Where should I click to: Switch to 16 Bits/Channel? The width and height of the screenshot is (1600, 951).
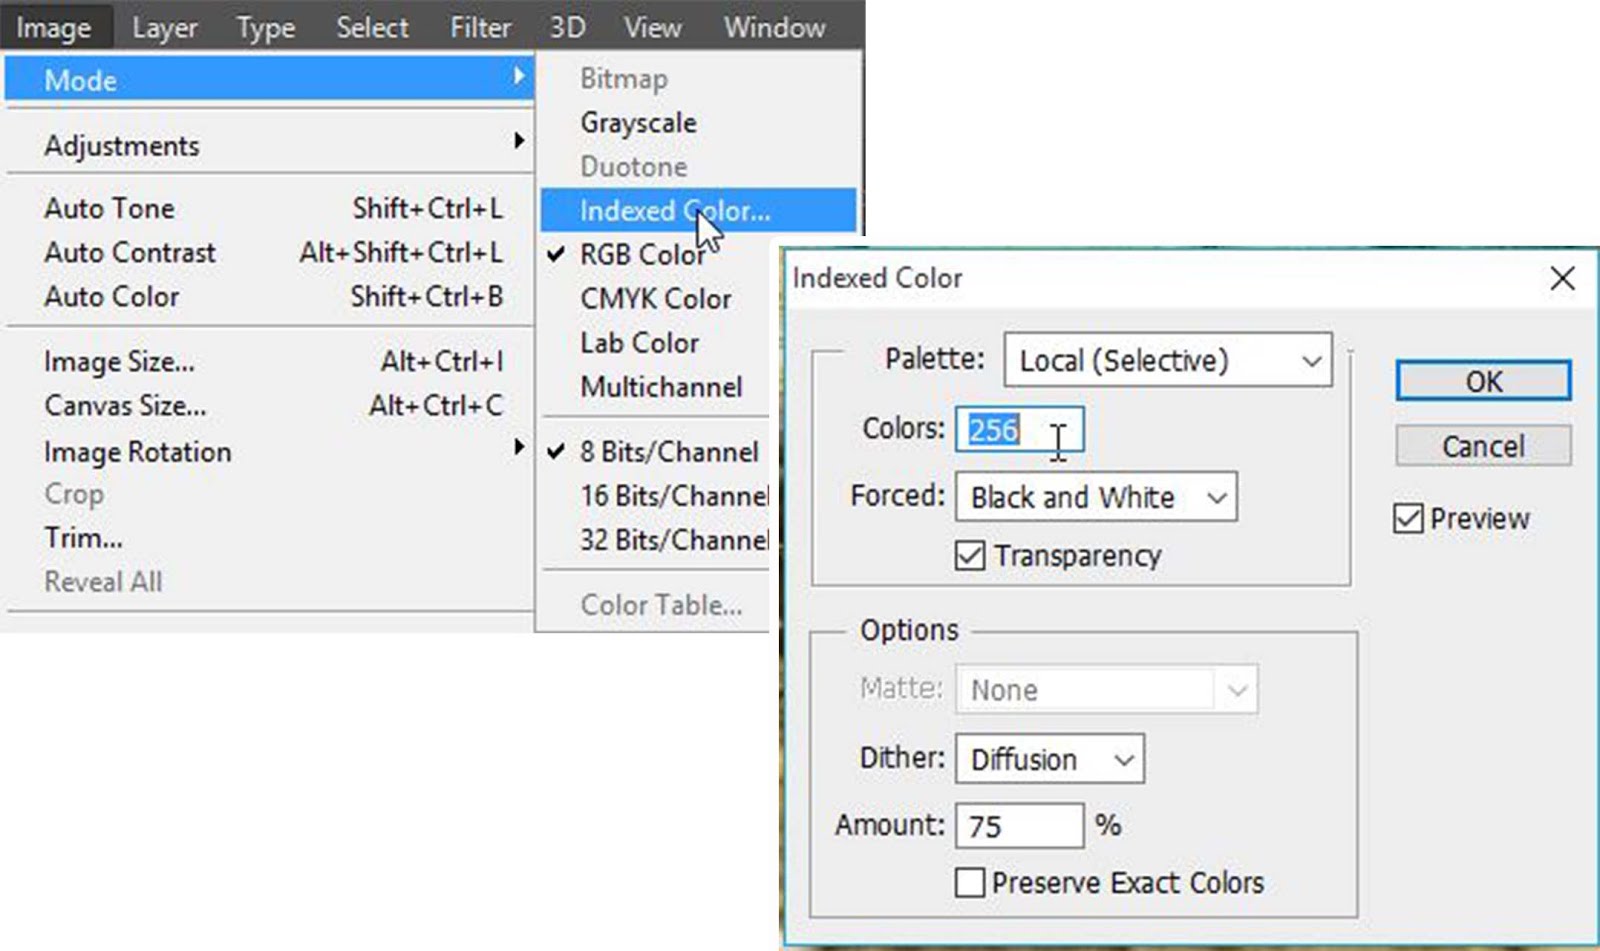(x=673, y=496)
